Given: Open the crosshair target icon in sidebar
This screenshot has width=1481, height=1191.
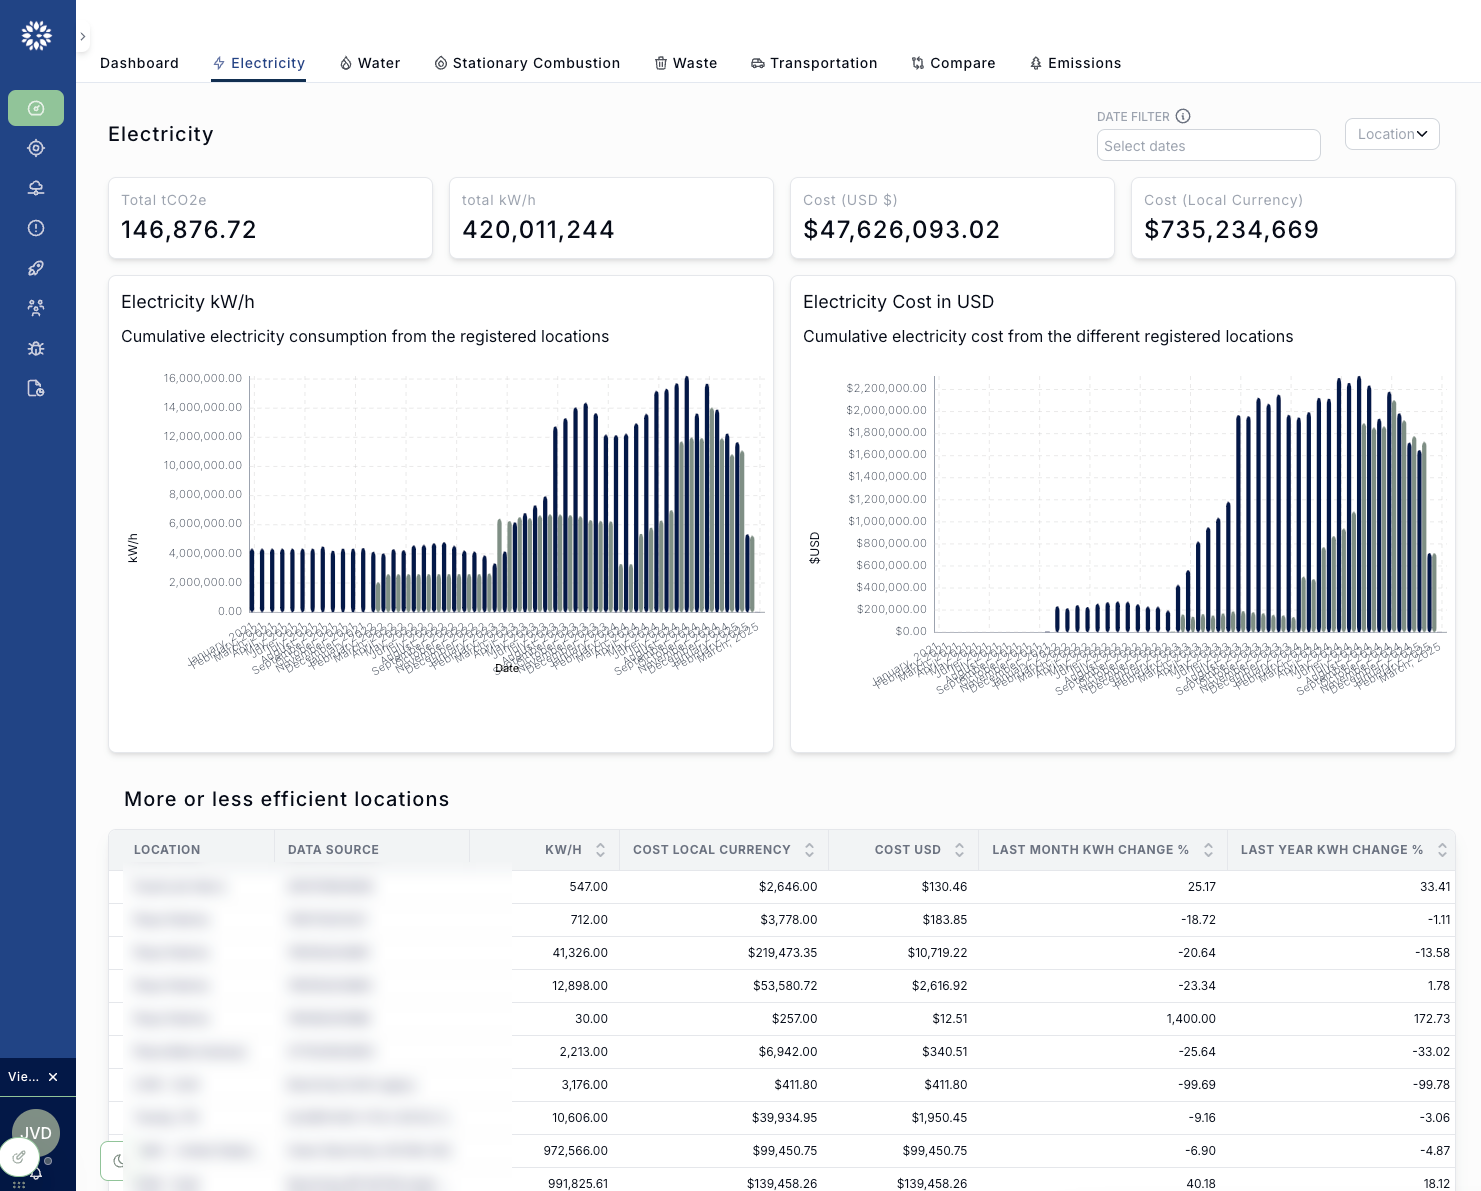Looking at the screenshot, I should coord(36,148).
